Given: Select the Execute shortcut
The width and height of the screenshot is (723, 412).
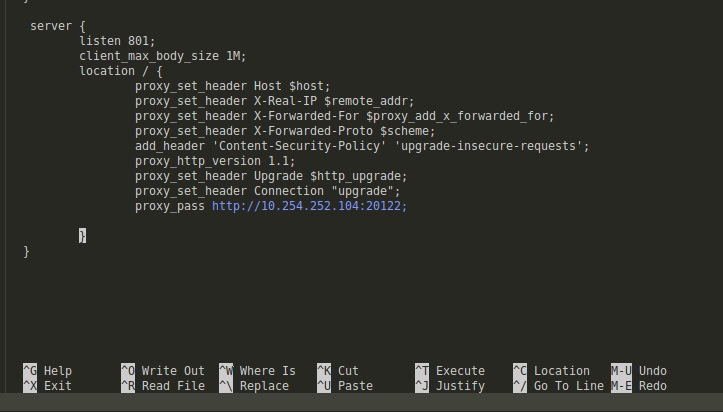Looking at the screenshot, I should (460, 371).
